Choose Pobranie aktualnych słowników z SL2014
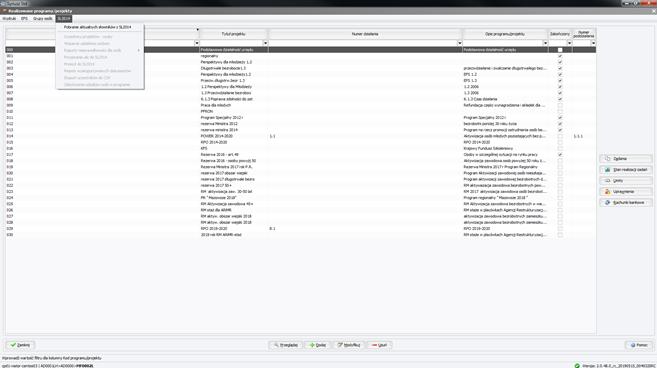Viewport: 657px width, 368px height. point(98,27)
